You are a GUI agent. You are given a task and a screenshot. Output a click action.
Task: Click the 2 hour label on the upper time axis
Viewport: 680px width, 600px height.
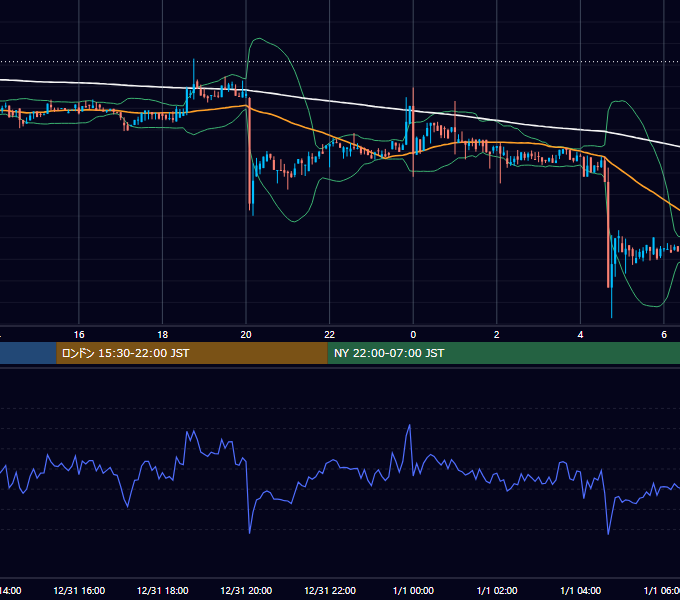click(497, 335)
